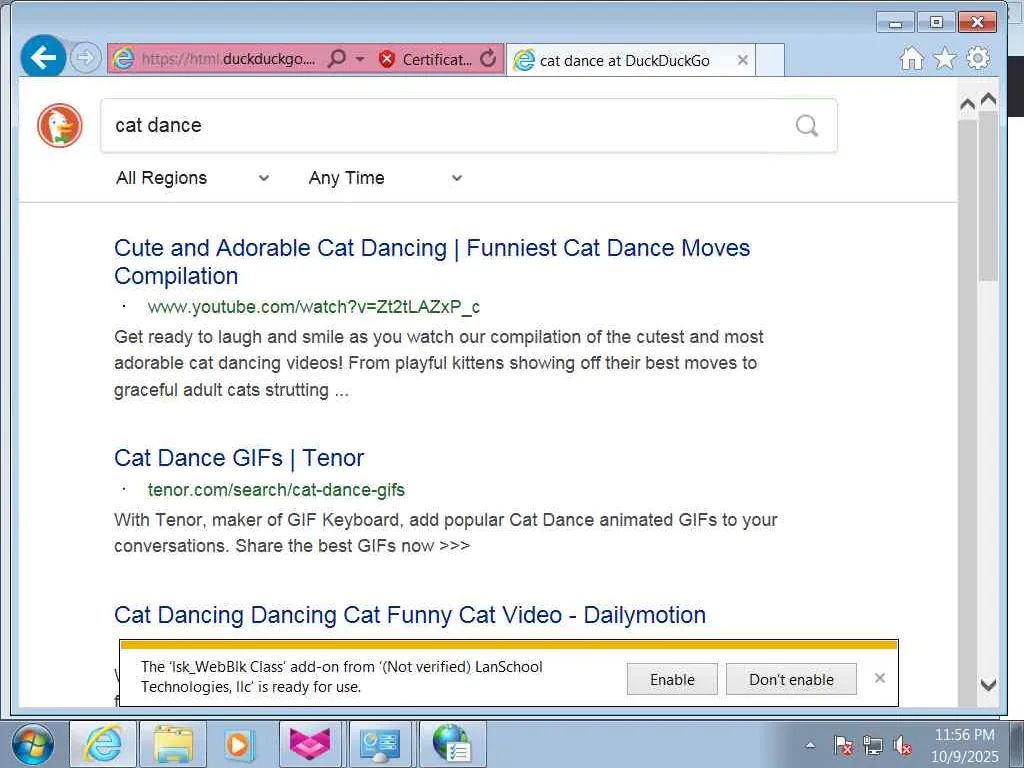The height and width of the screenshot is (768, 1024).
Task: Go back using the blue Back arrow
Action: pyautogui.click(x=43, y=57)
